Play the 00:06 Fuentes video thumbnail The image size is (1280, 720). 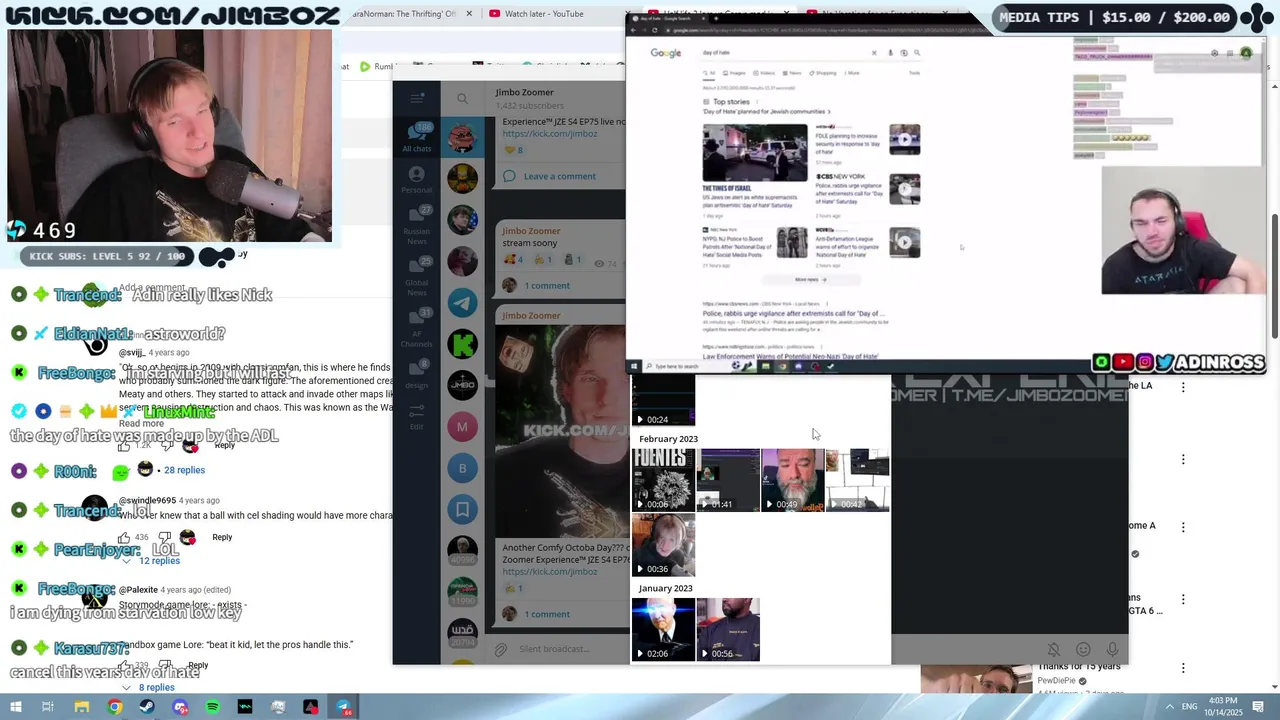[x=663, y=480]
